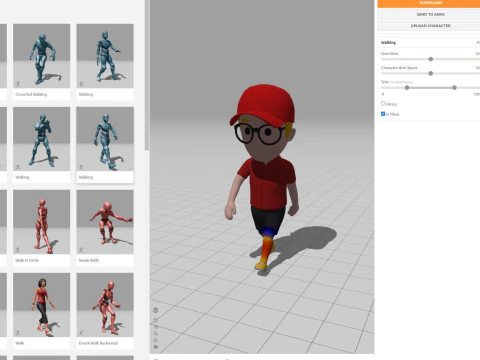
Task: Select the Walk thumbnail with female character
Action: click(x=42, y=305)
